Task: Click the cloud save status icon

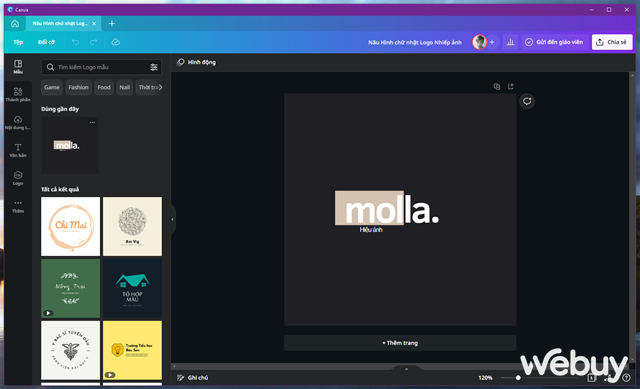Action: click(116, 42)
